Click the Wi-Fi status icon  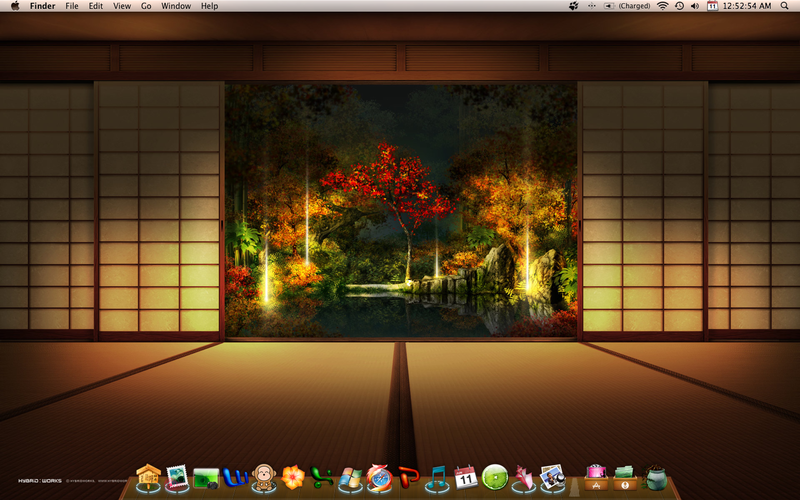point(662,6)
